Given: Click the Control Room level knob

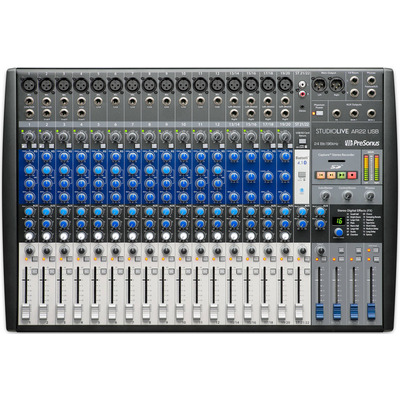Looking at the screenshot, I should pyautogui.click(x=347, y=196).
